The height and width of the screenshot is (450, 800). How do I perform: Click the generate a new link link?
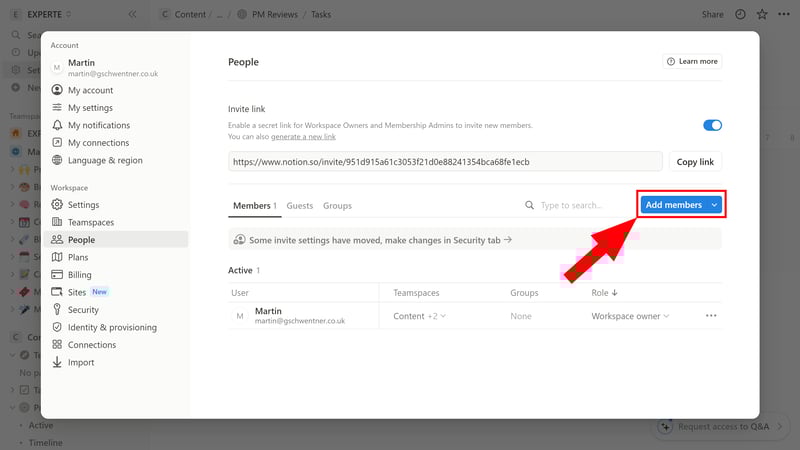(303, 137)
